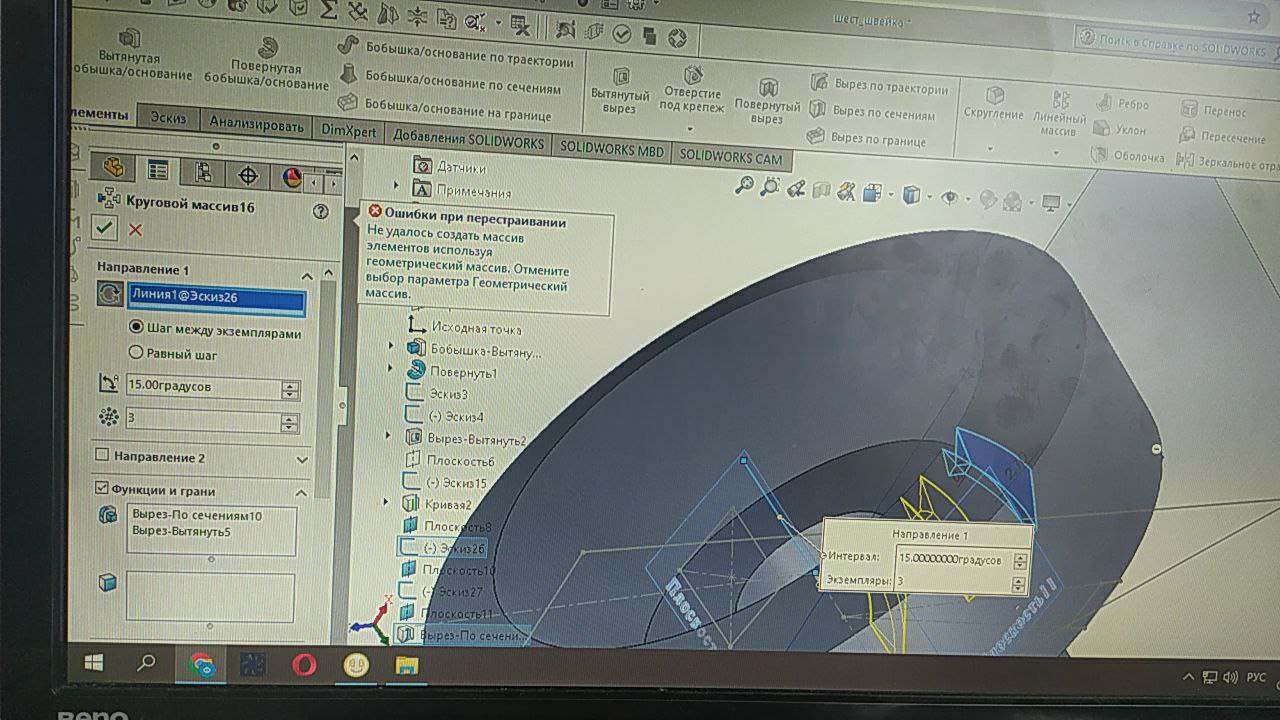Image resolution: width=1280 pixels, height=720 pixels.
Task: Click the Повернутый вырез tool
Action: (x=767, y=100)
